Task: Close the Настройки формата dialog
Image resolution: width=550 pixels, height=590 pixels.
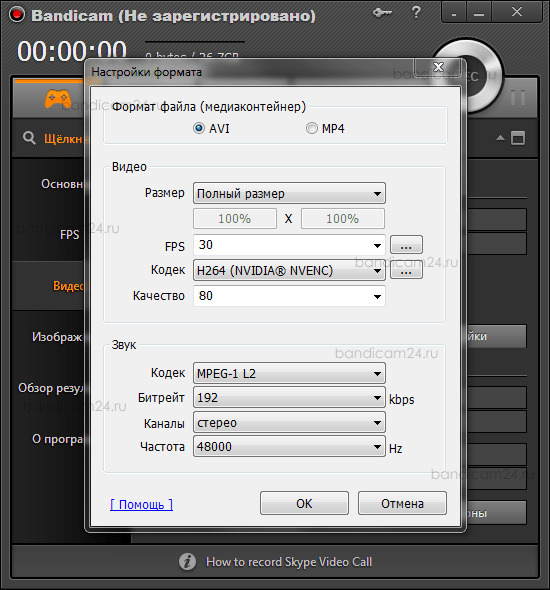Action: 438,67
